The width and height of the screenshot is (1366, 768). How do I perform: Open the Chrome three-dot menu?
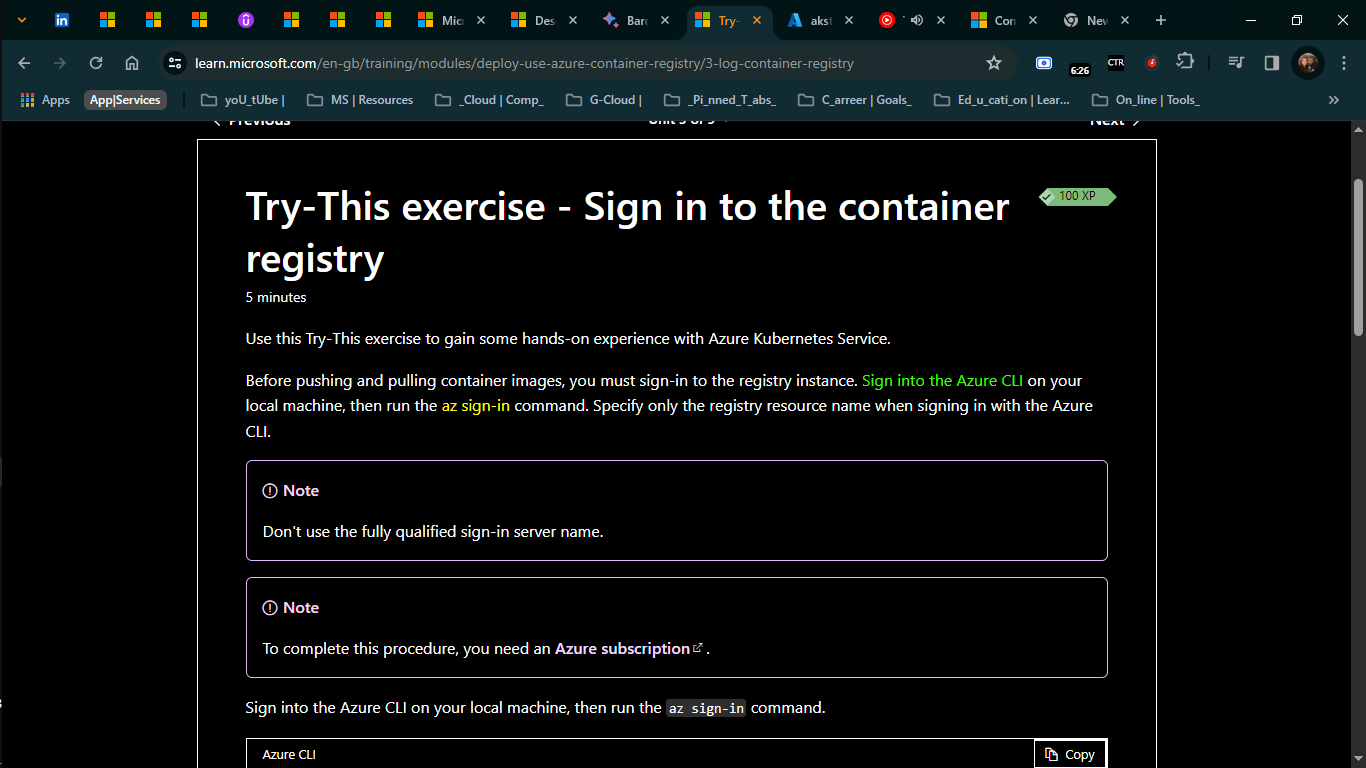coord(1345,62)
